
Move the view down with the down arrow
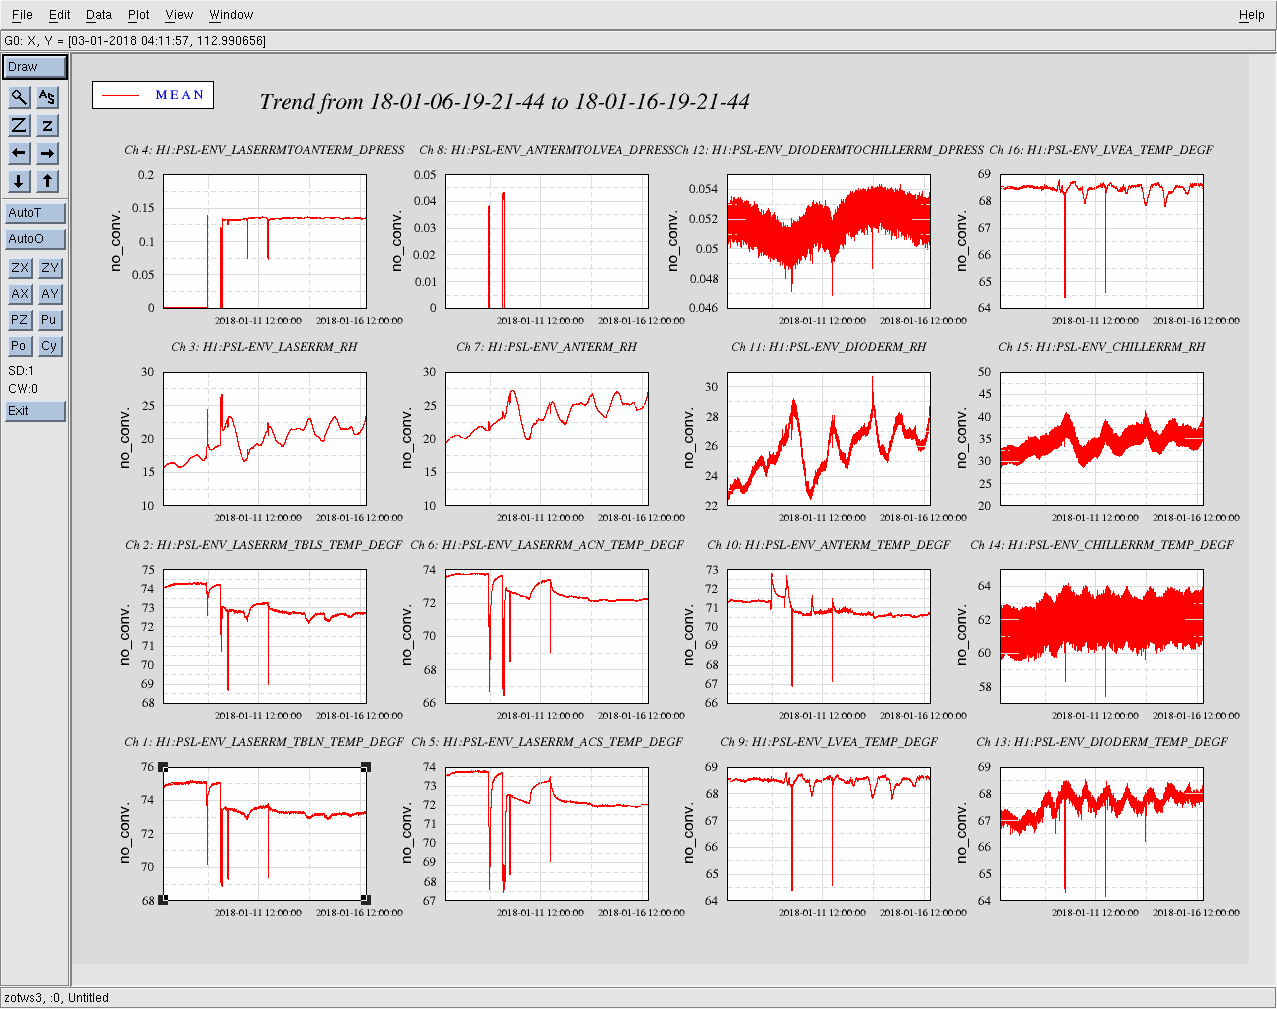pyautogui.click(x=19, y=181)
